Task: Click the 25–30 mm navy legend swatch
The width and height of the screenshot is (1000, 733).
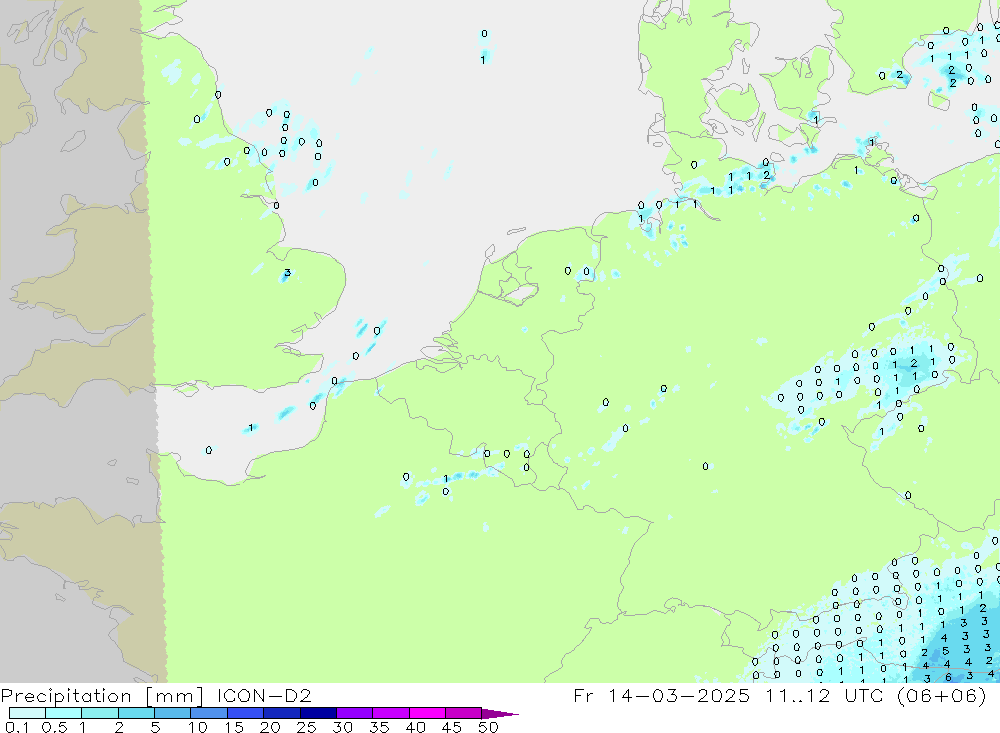Action: click(x=318, y=713)
